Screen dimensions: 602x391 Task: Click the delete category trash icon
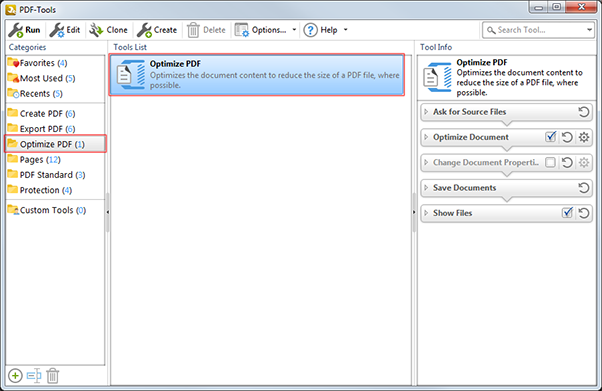(53, 375)
